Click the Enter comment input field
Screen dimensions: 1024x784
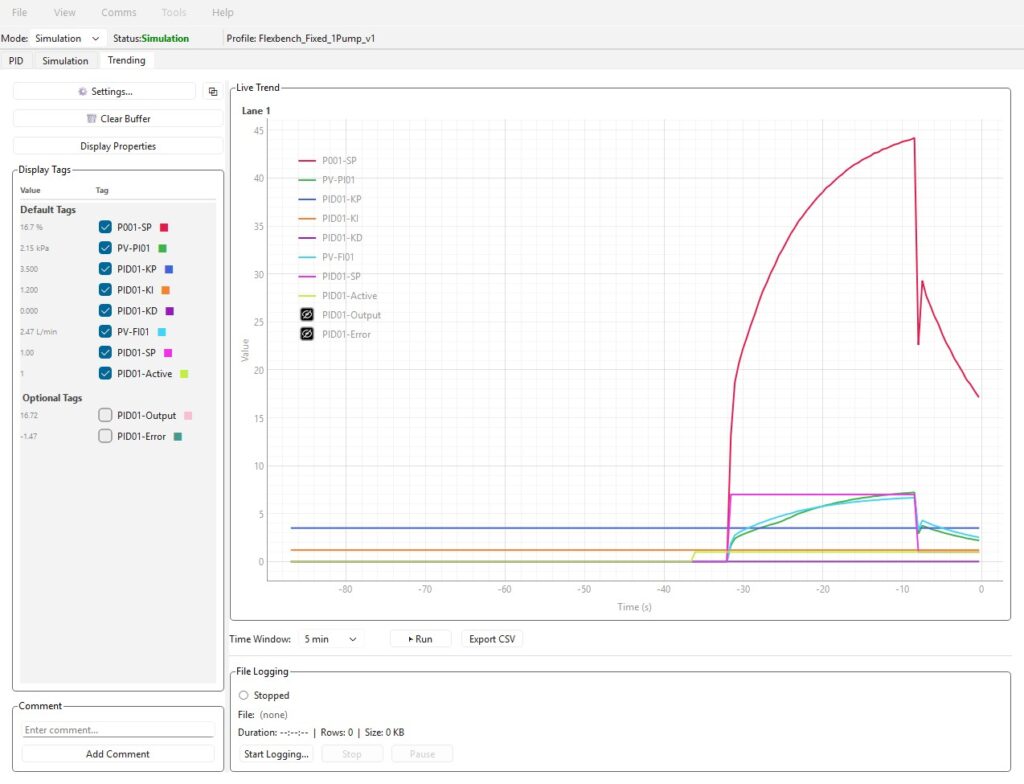pos(118,730)
